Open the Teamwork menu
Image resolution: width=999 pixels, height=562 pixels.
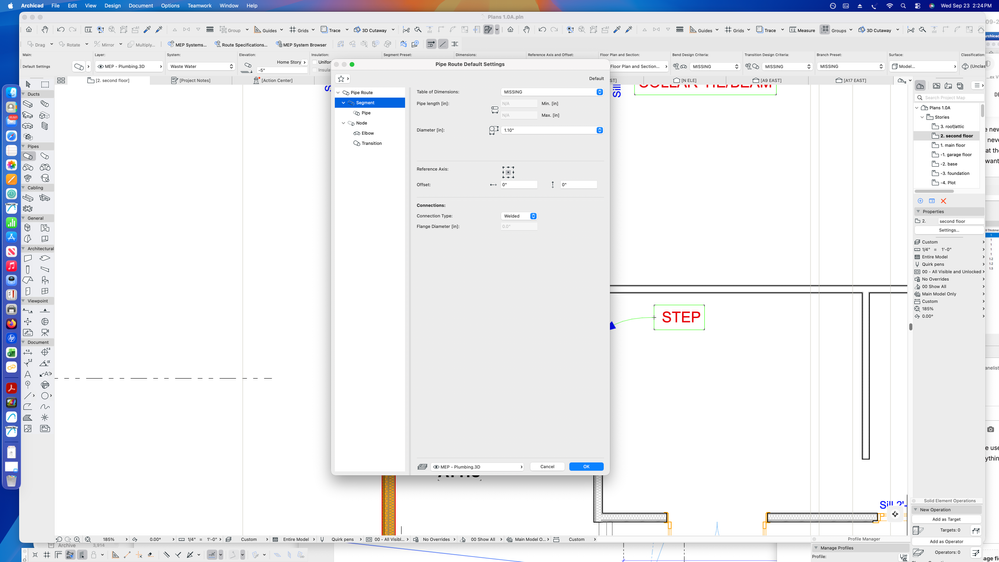coord(199,5)
